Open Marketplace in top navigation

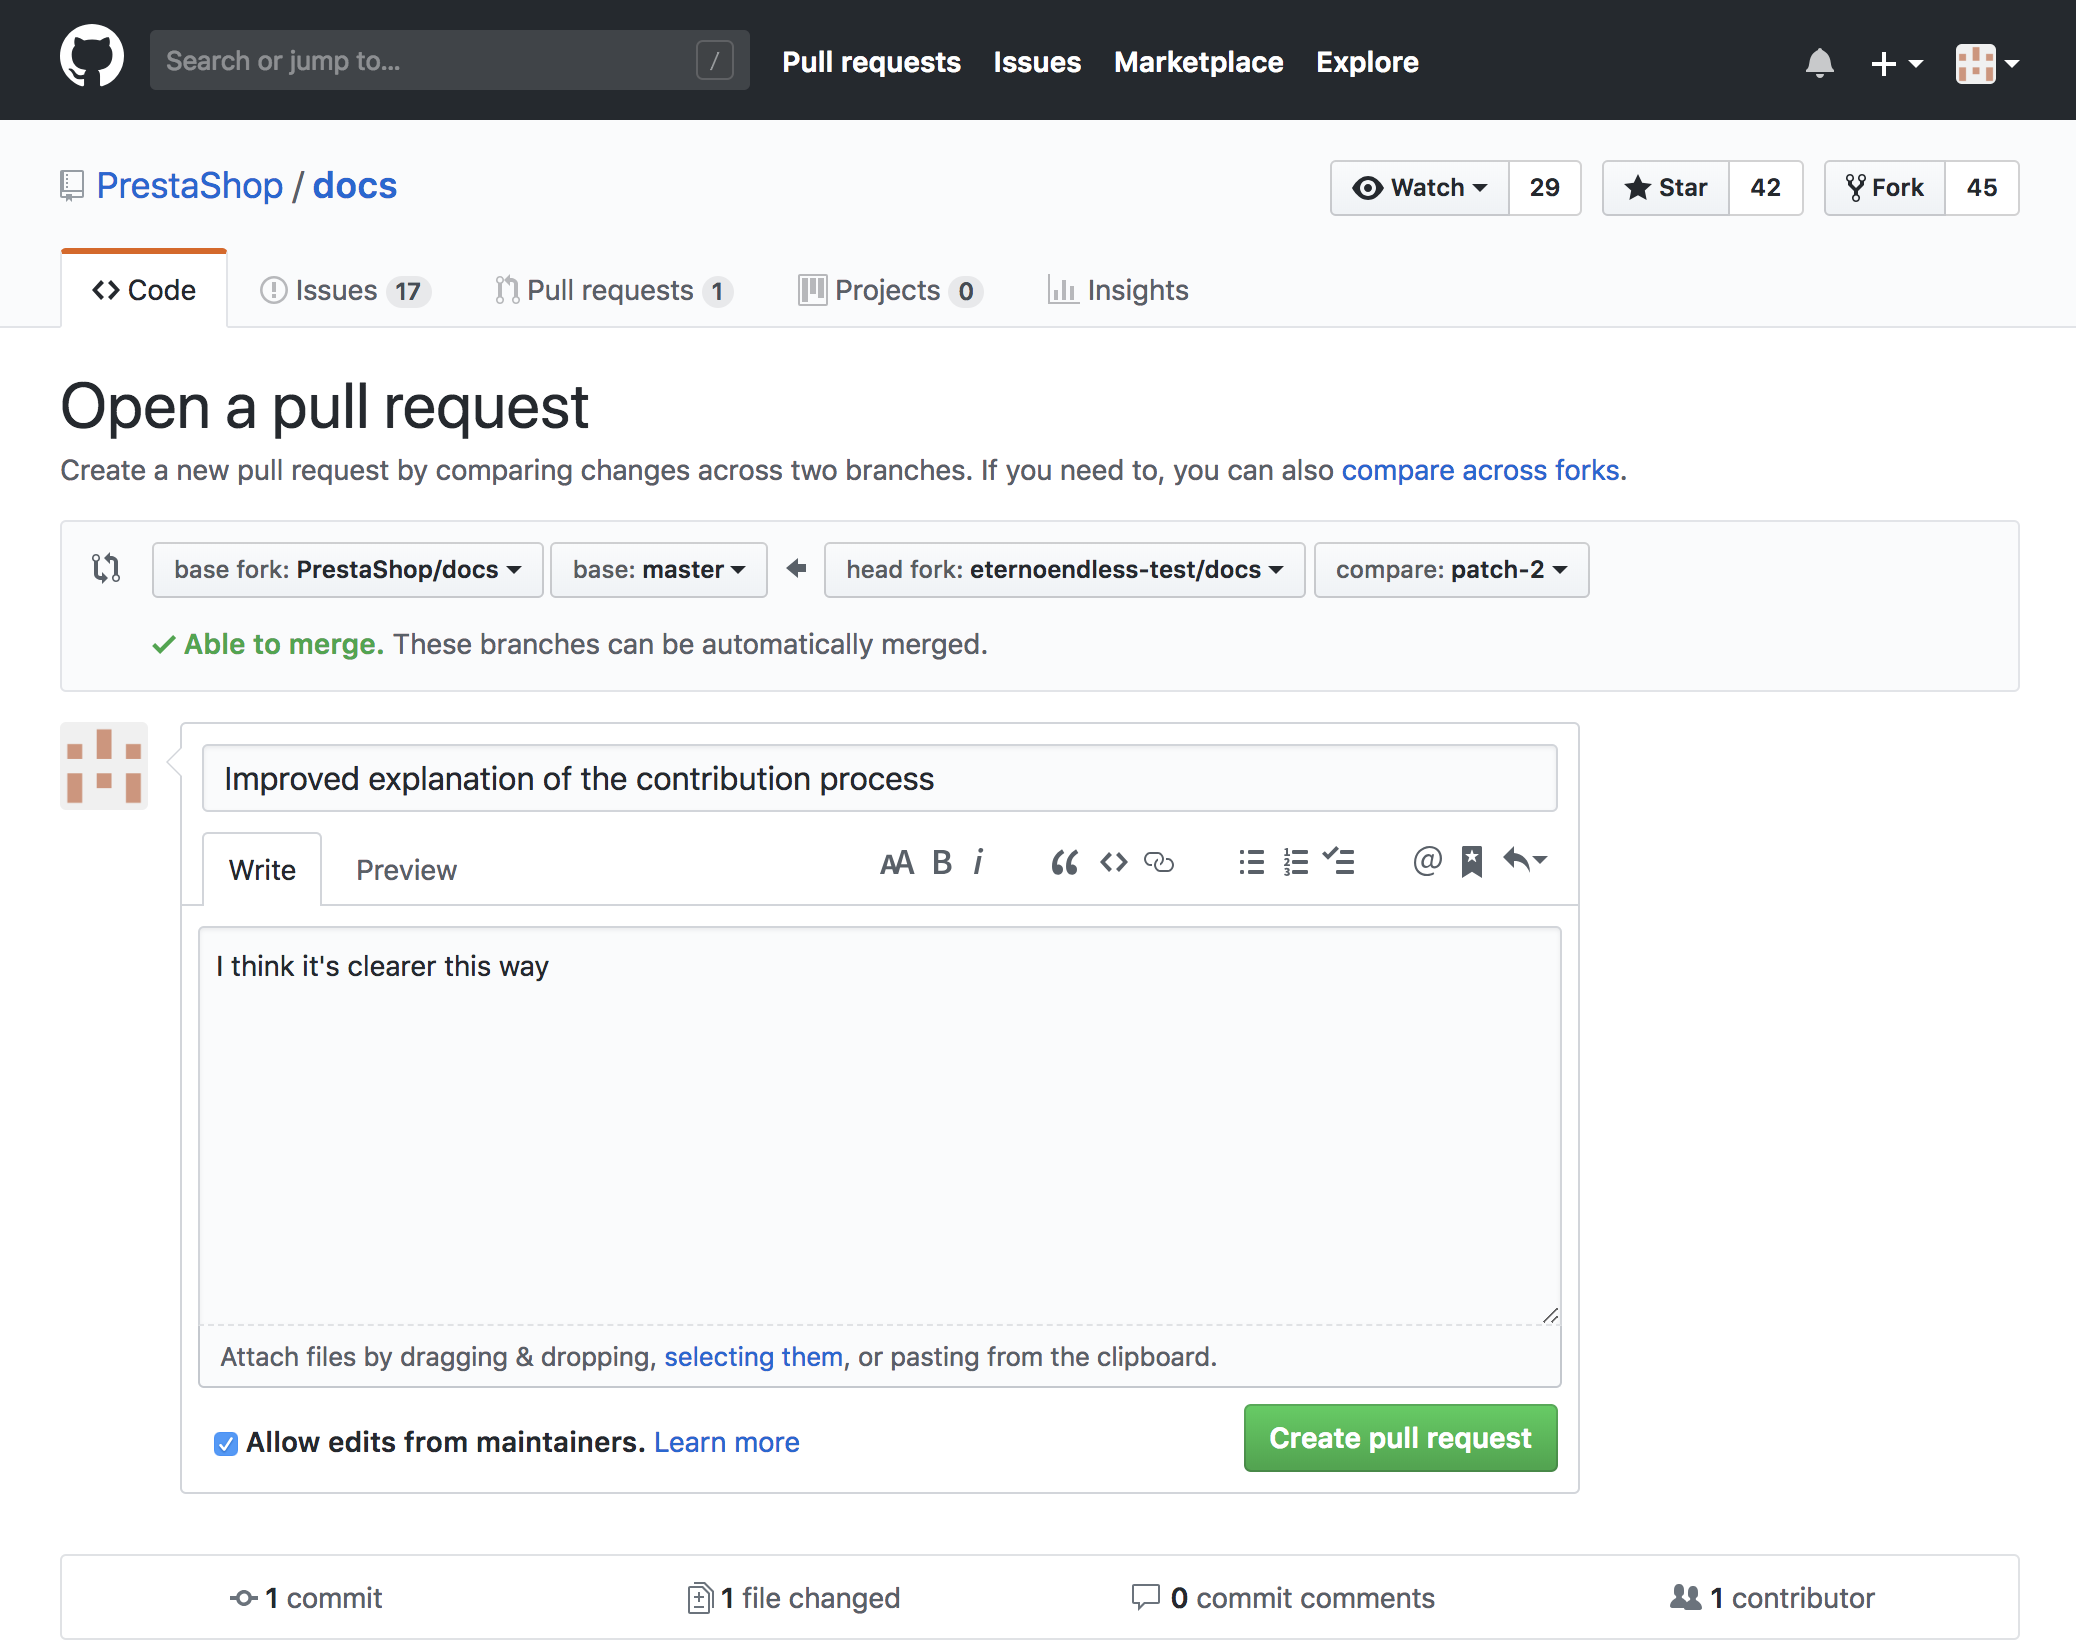coord(1198,62)
